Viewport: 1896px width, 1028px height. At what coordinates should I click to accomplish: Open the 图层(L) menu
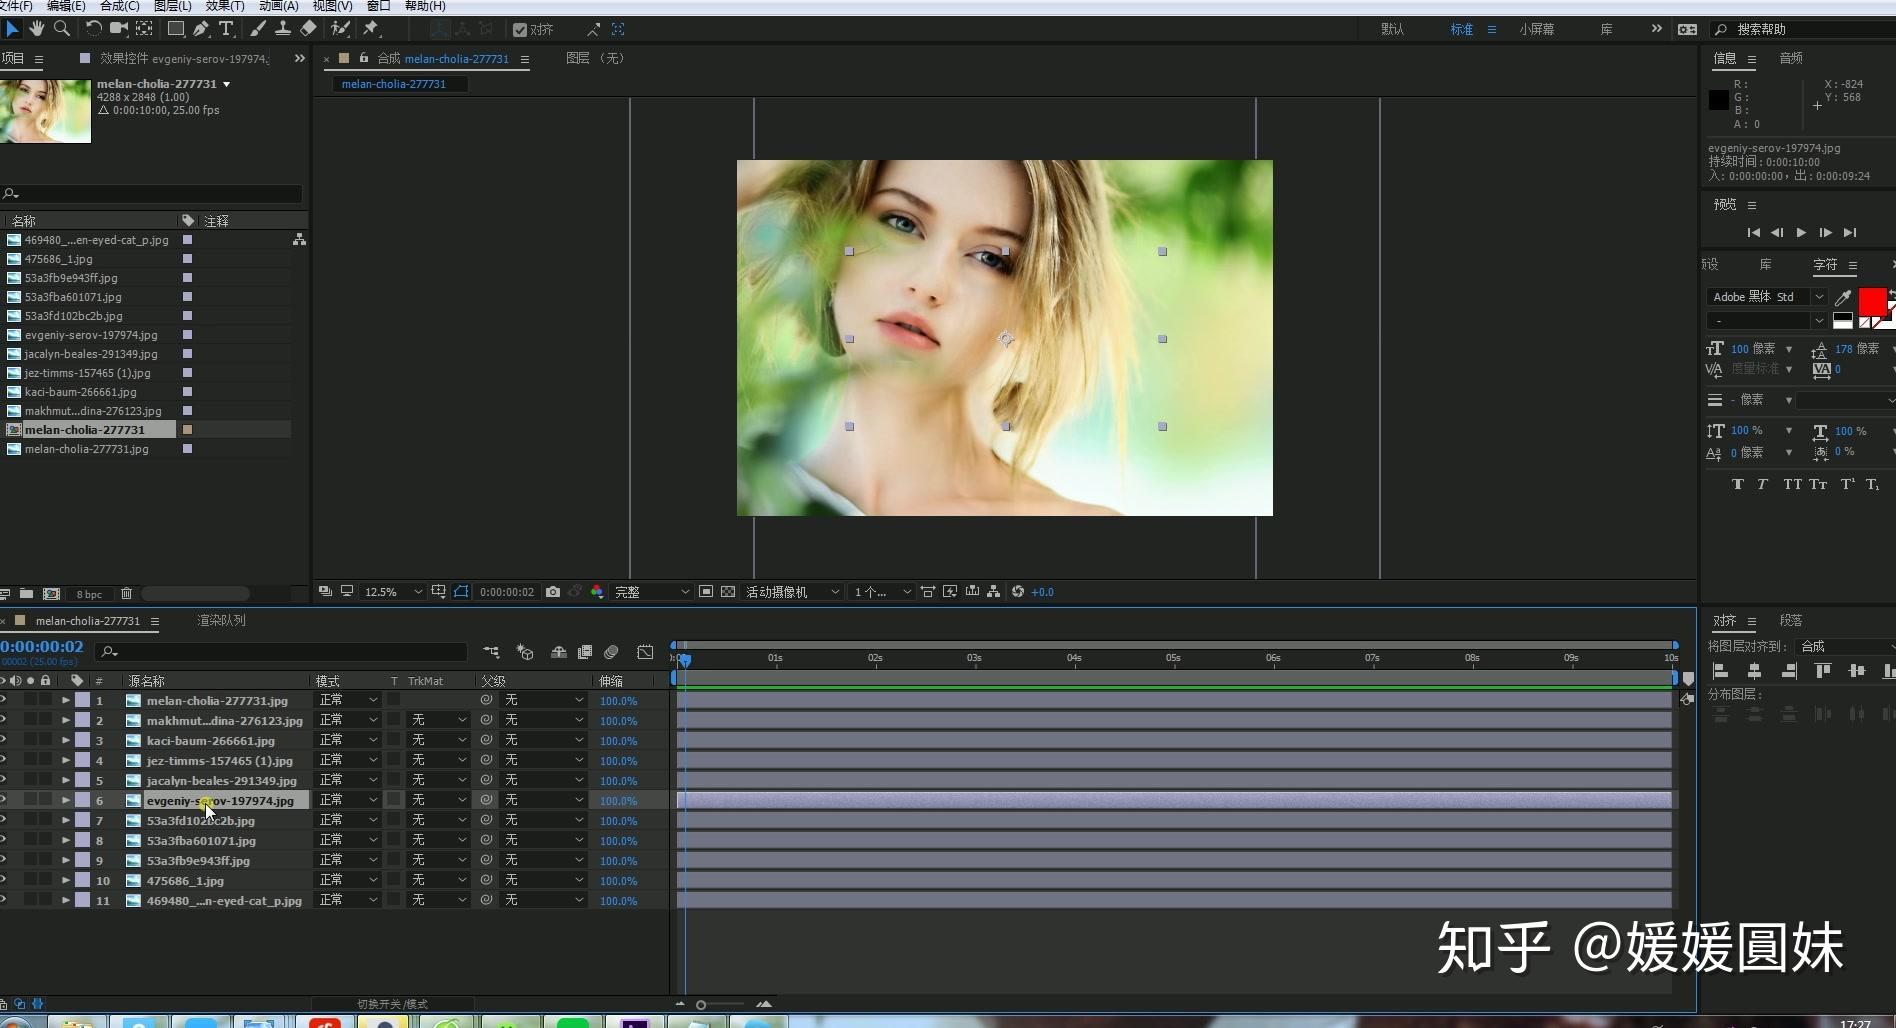[x=172, y=6]
